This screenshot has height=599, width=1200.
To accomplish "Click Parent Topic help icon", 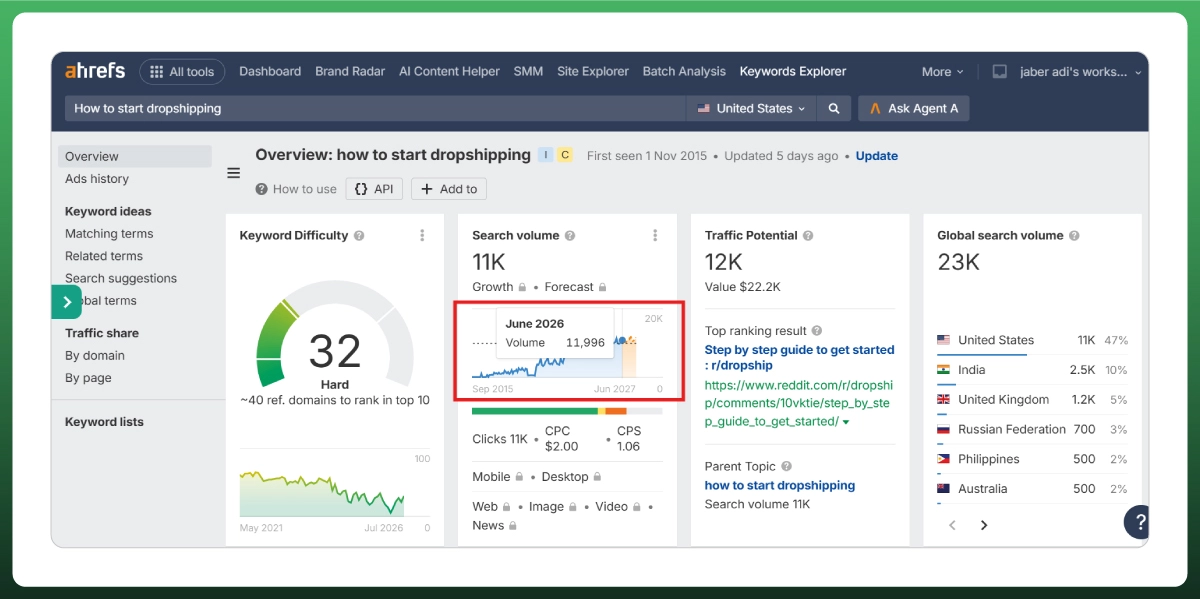I will point(786,467).
